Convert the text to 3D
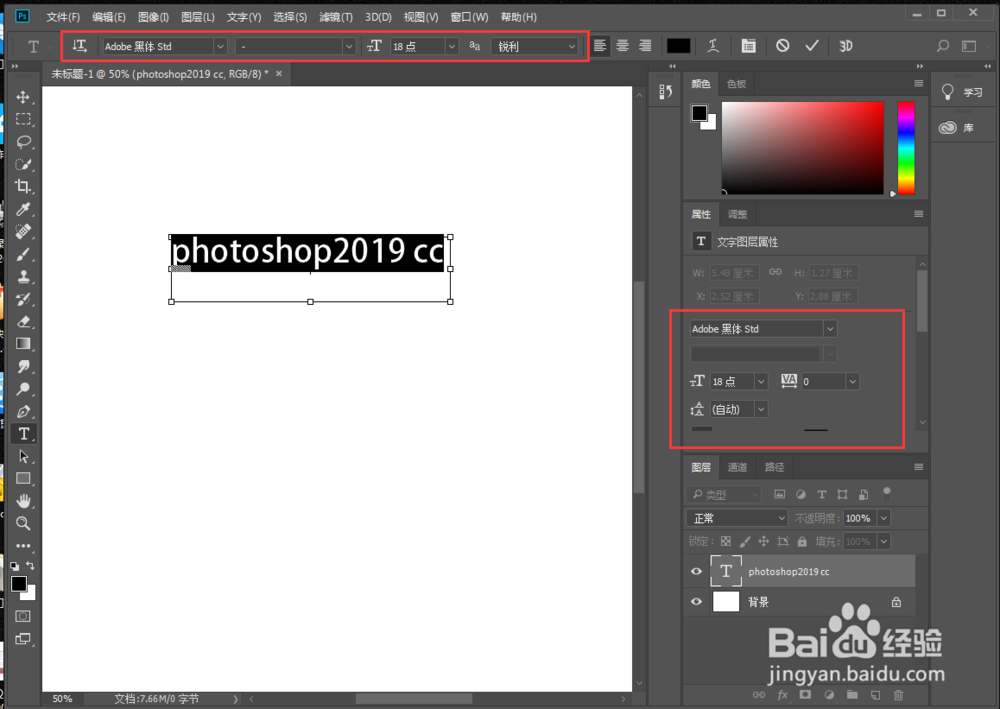 coord(846,46)
